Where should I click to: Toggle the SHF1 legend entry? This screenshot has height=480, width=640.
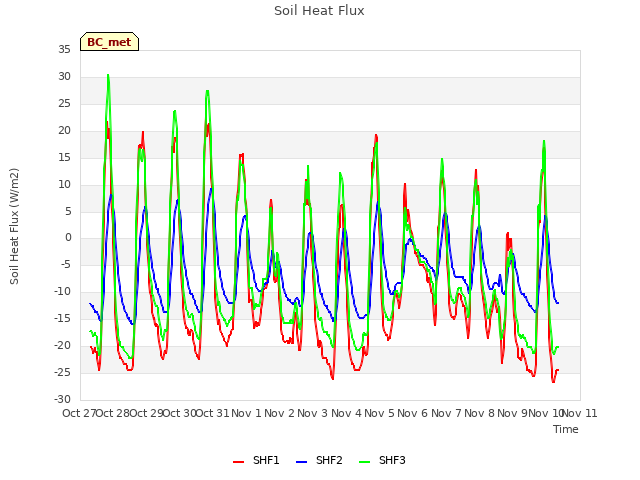pyautogui.click(x=256, y=460)
